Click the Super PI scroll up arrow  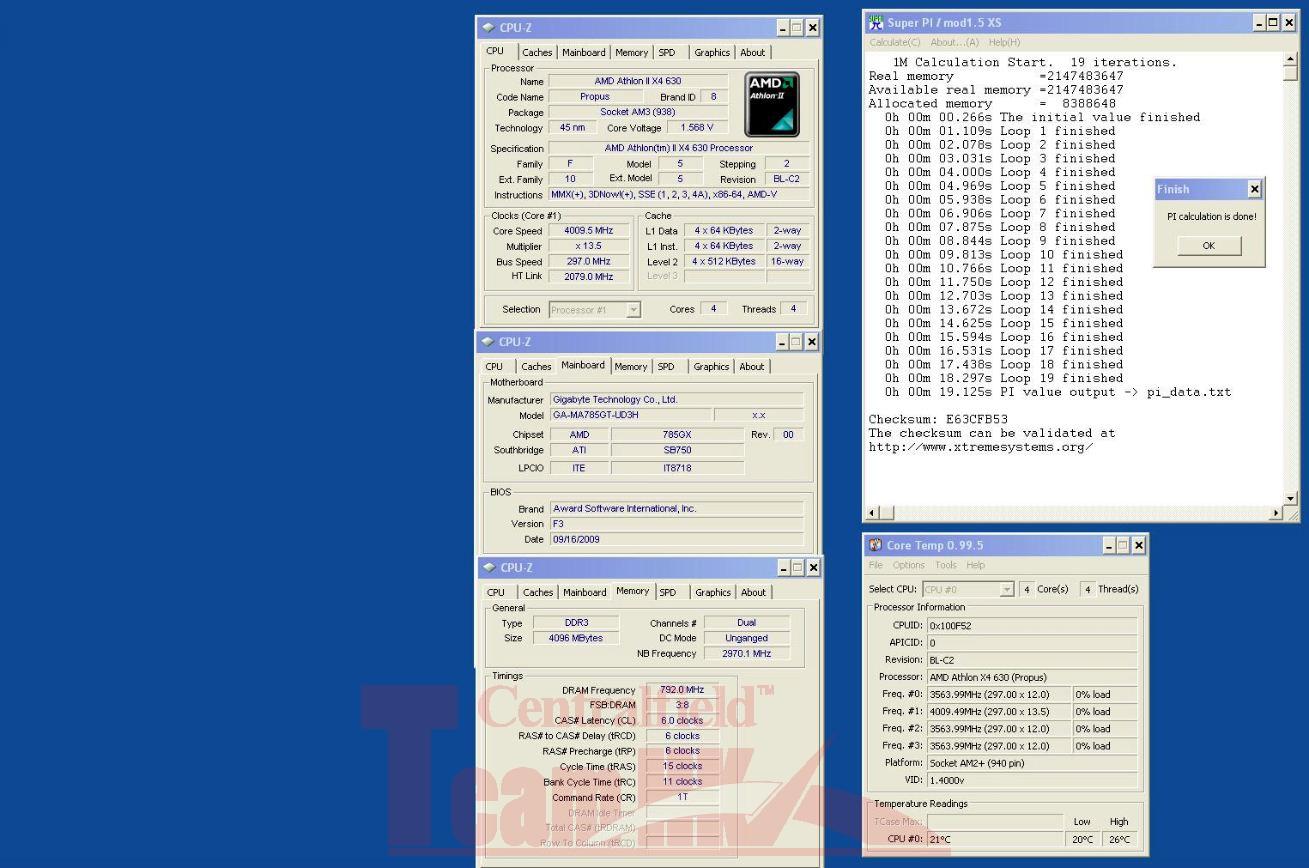(x=1290, y=60)
